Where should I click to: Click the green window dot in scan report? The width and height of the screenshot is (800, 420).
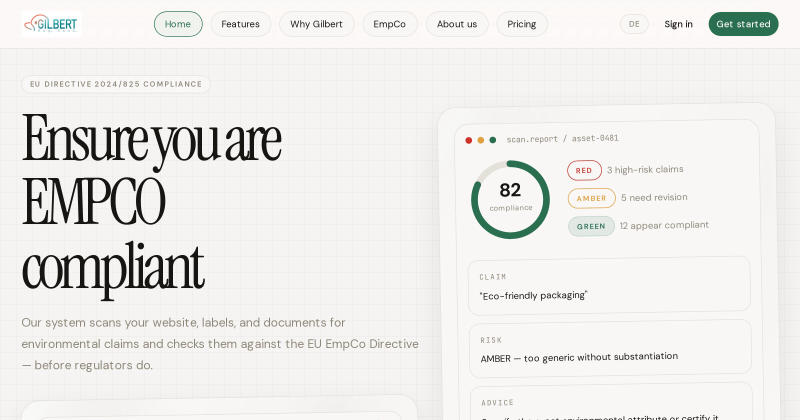(493, 140)
